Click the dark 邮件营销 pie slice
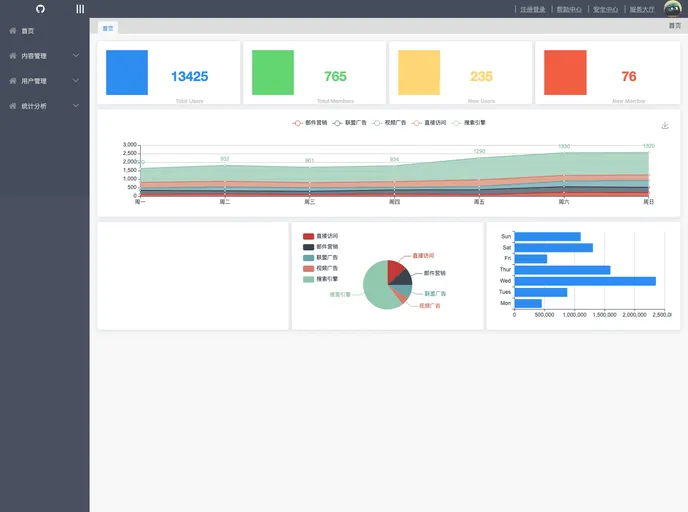The image size is (688, 512). pos(404,278)
